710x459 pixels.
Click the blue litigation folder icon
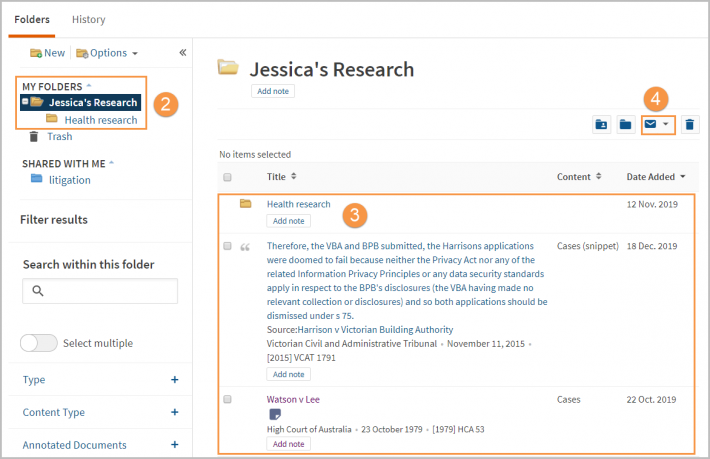[37, 178]
